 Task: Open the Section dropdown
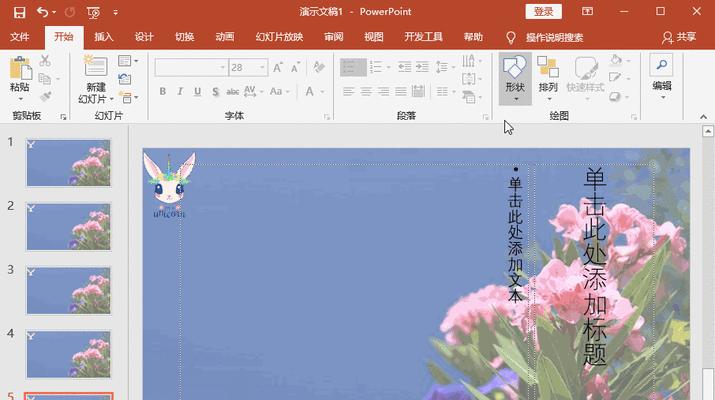128,97
